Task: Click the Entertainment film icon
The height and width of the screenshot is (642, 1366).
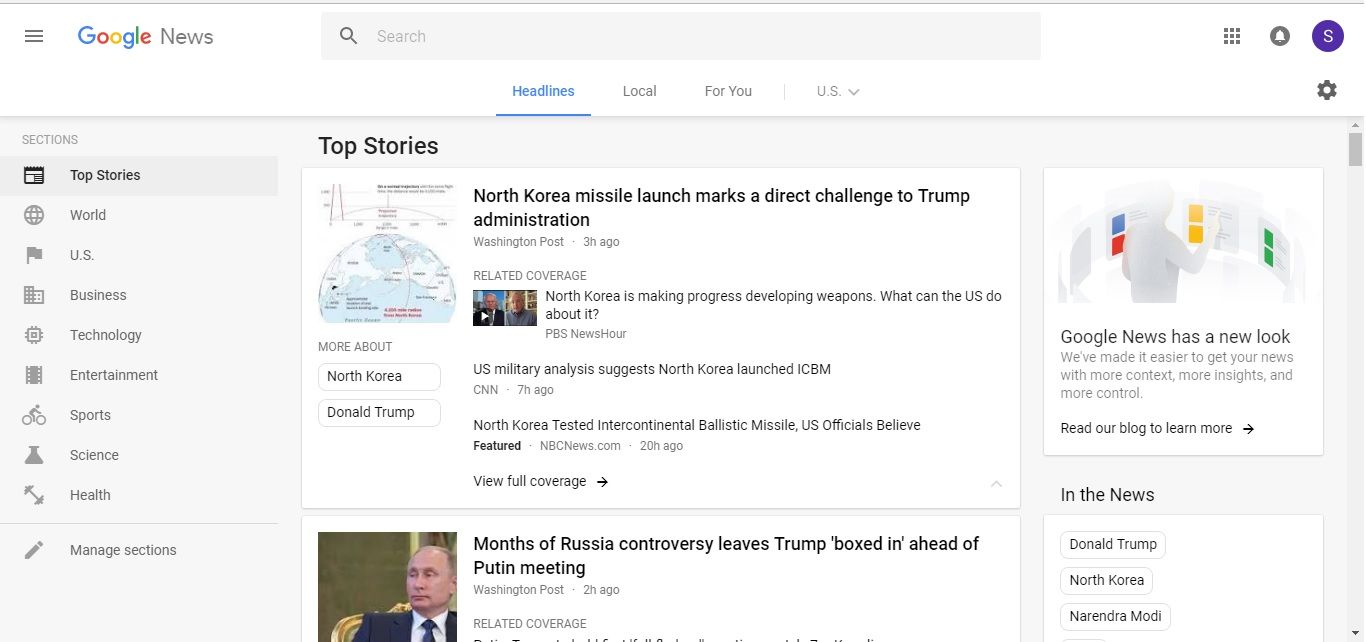Action: pos(34,375)
